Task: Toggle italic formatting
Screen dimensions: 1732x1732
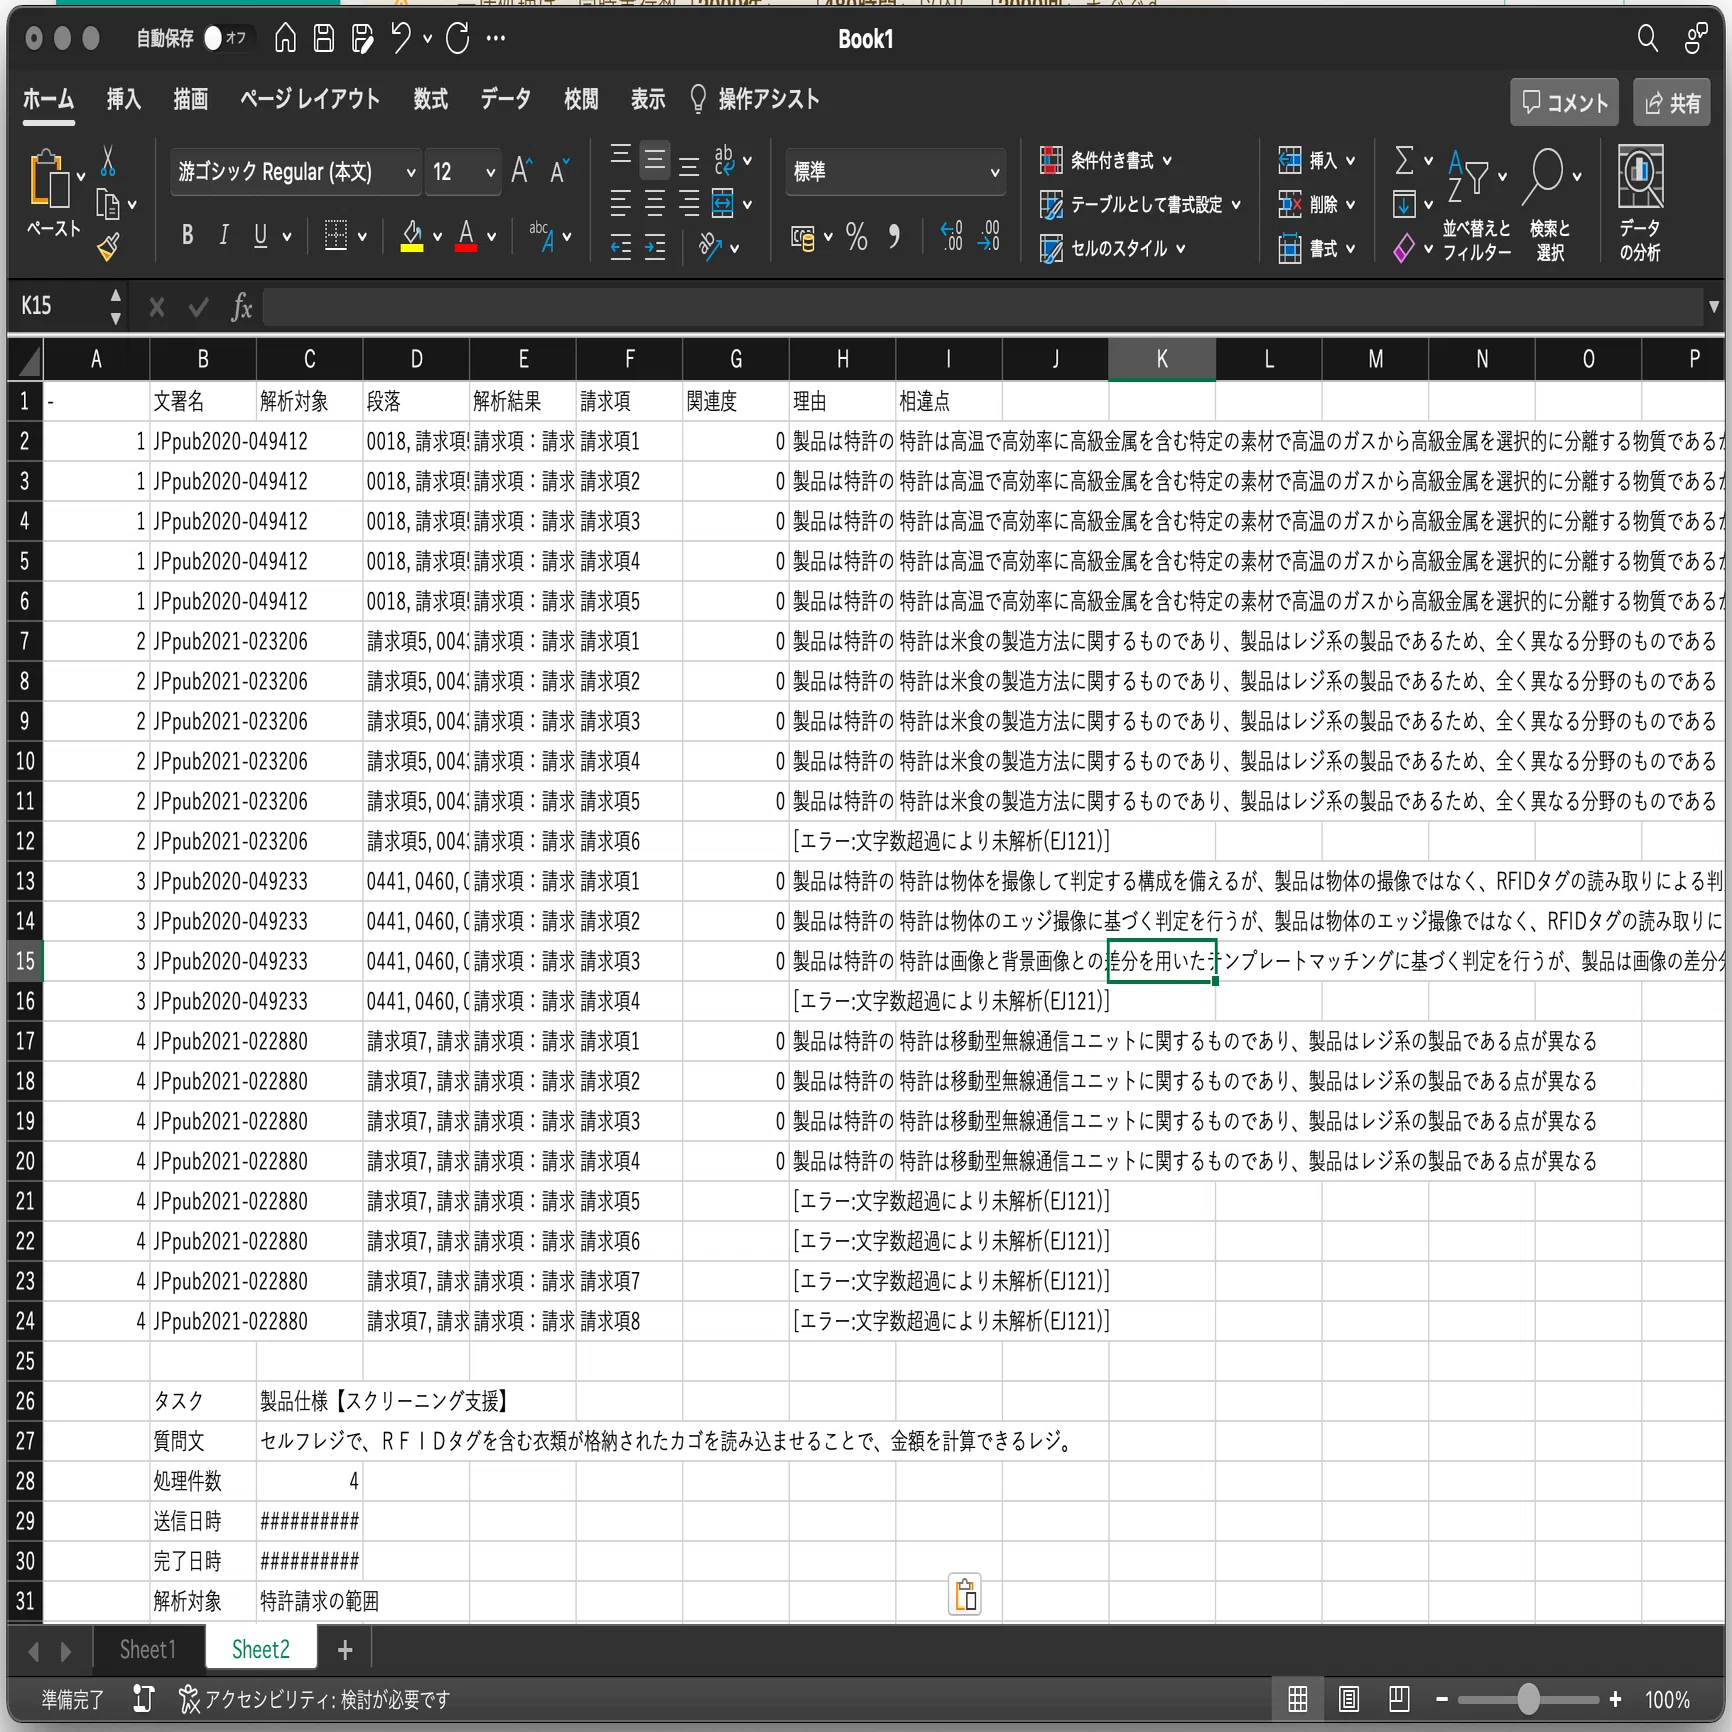Action: coord(224,236)
